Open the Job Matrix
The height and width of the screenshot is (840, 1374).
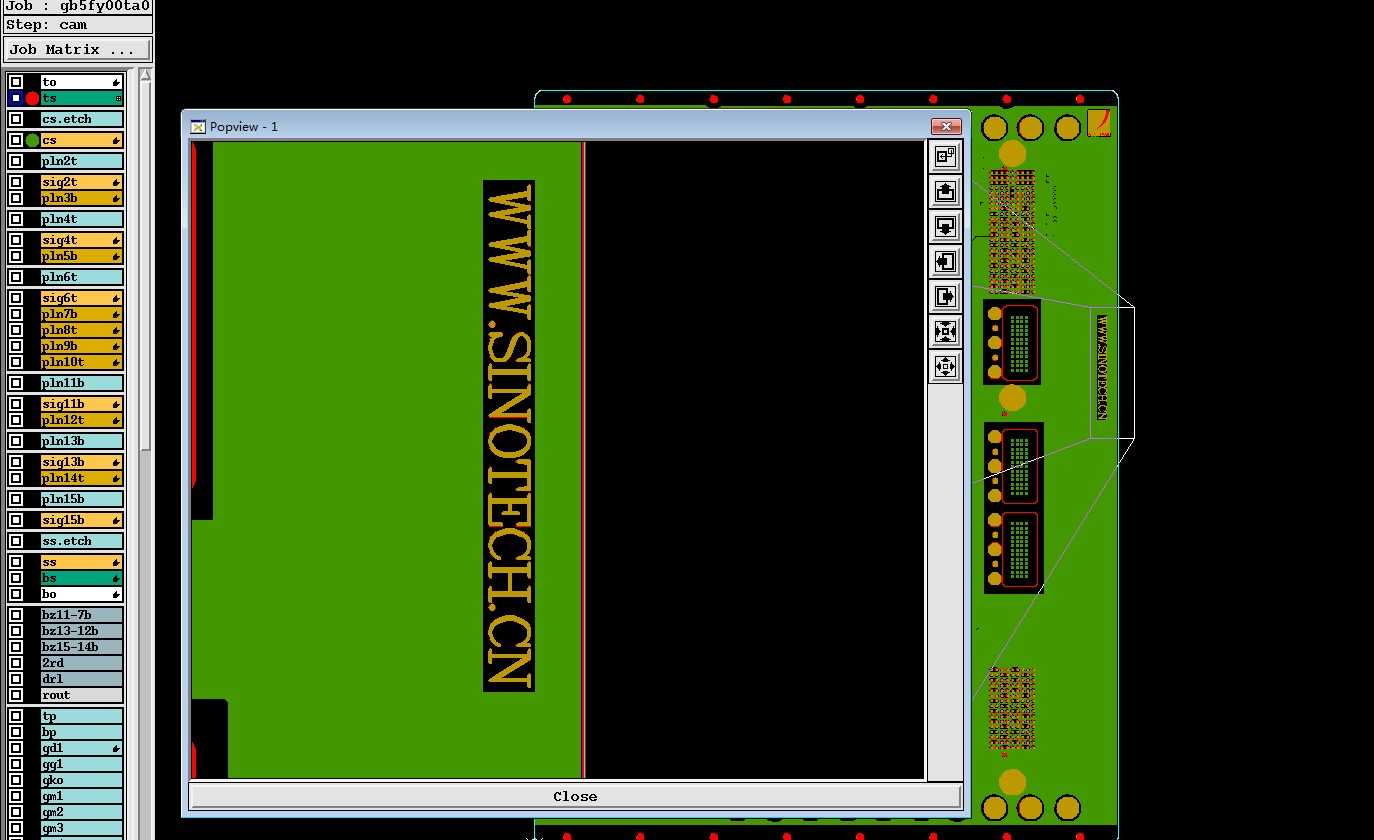[x=77, y=49]
